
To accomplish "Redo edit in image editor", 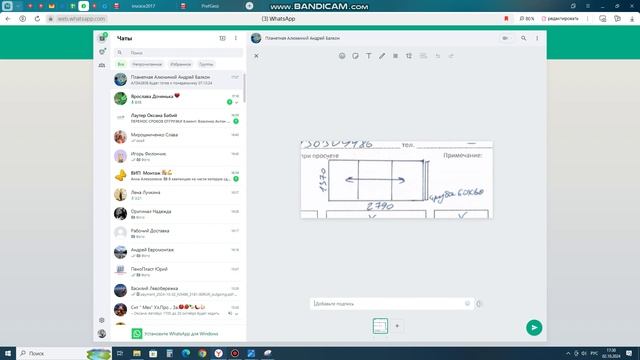I will (451, 56).
